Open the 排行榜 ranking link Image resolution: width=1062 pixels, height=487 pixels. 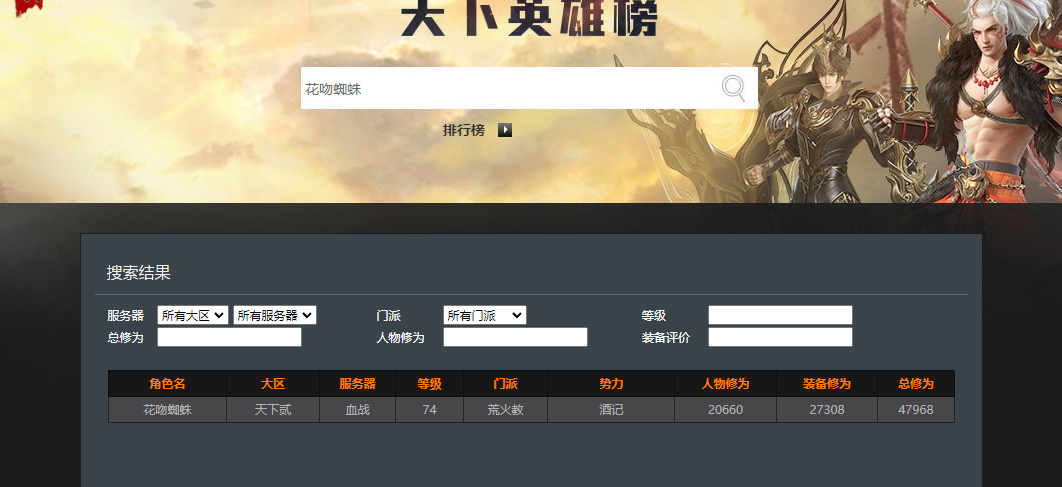pos(464,130)
